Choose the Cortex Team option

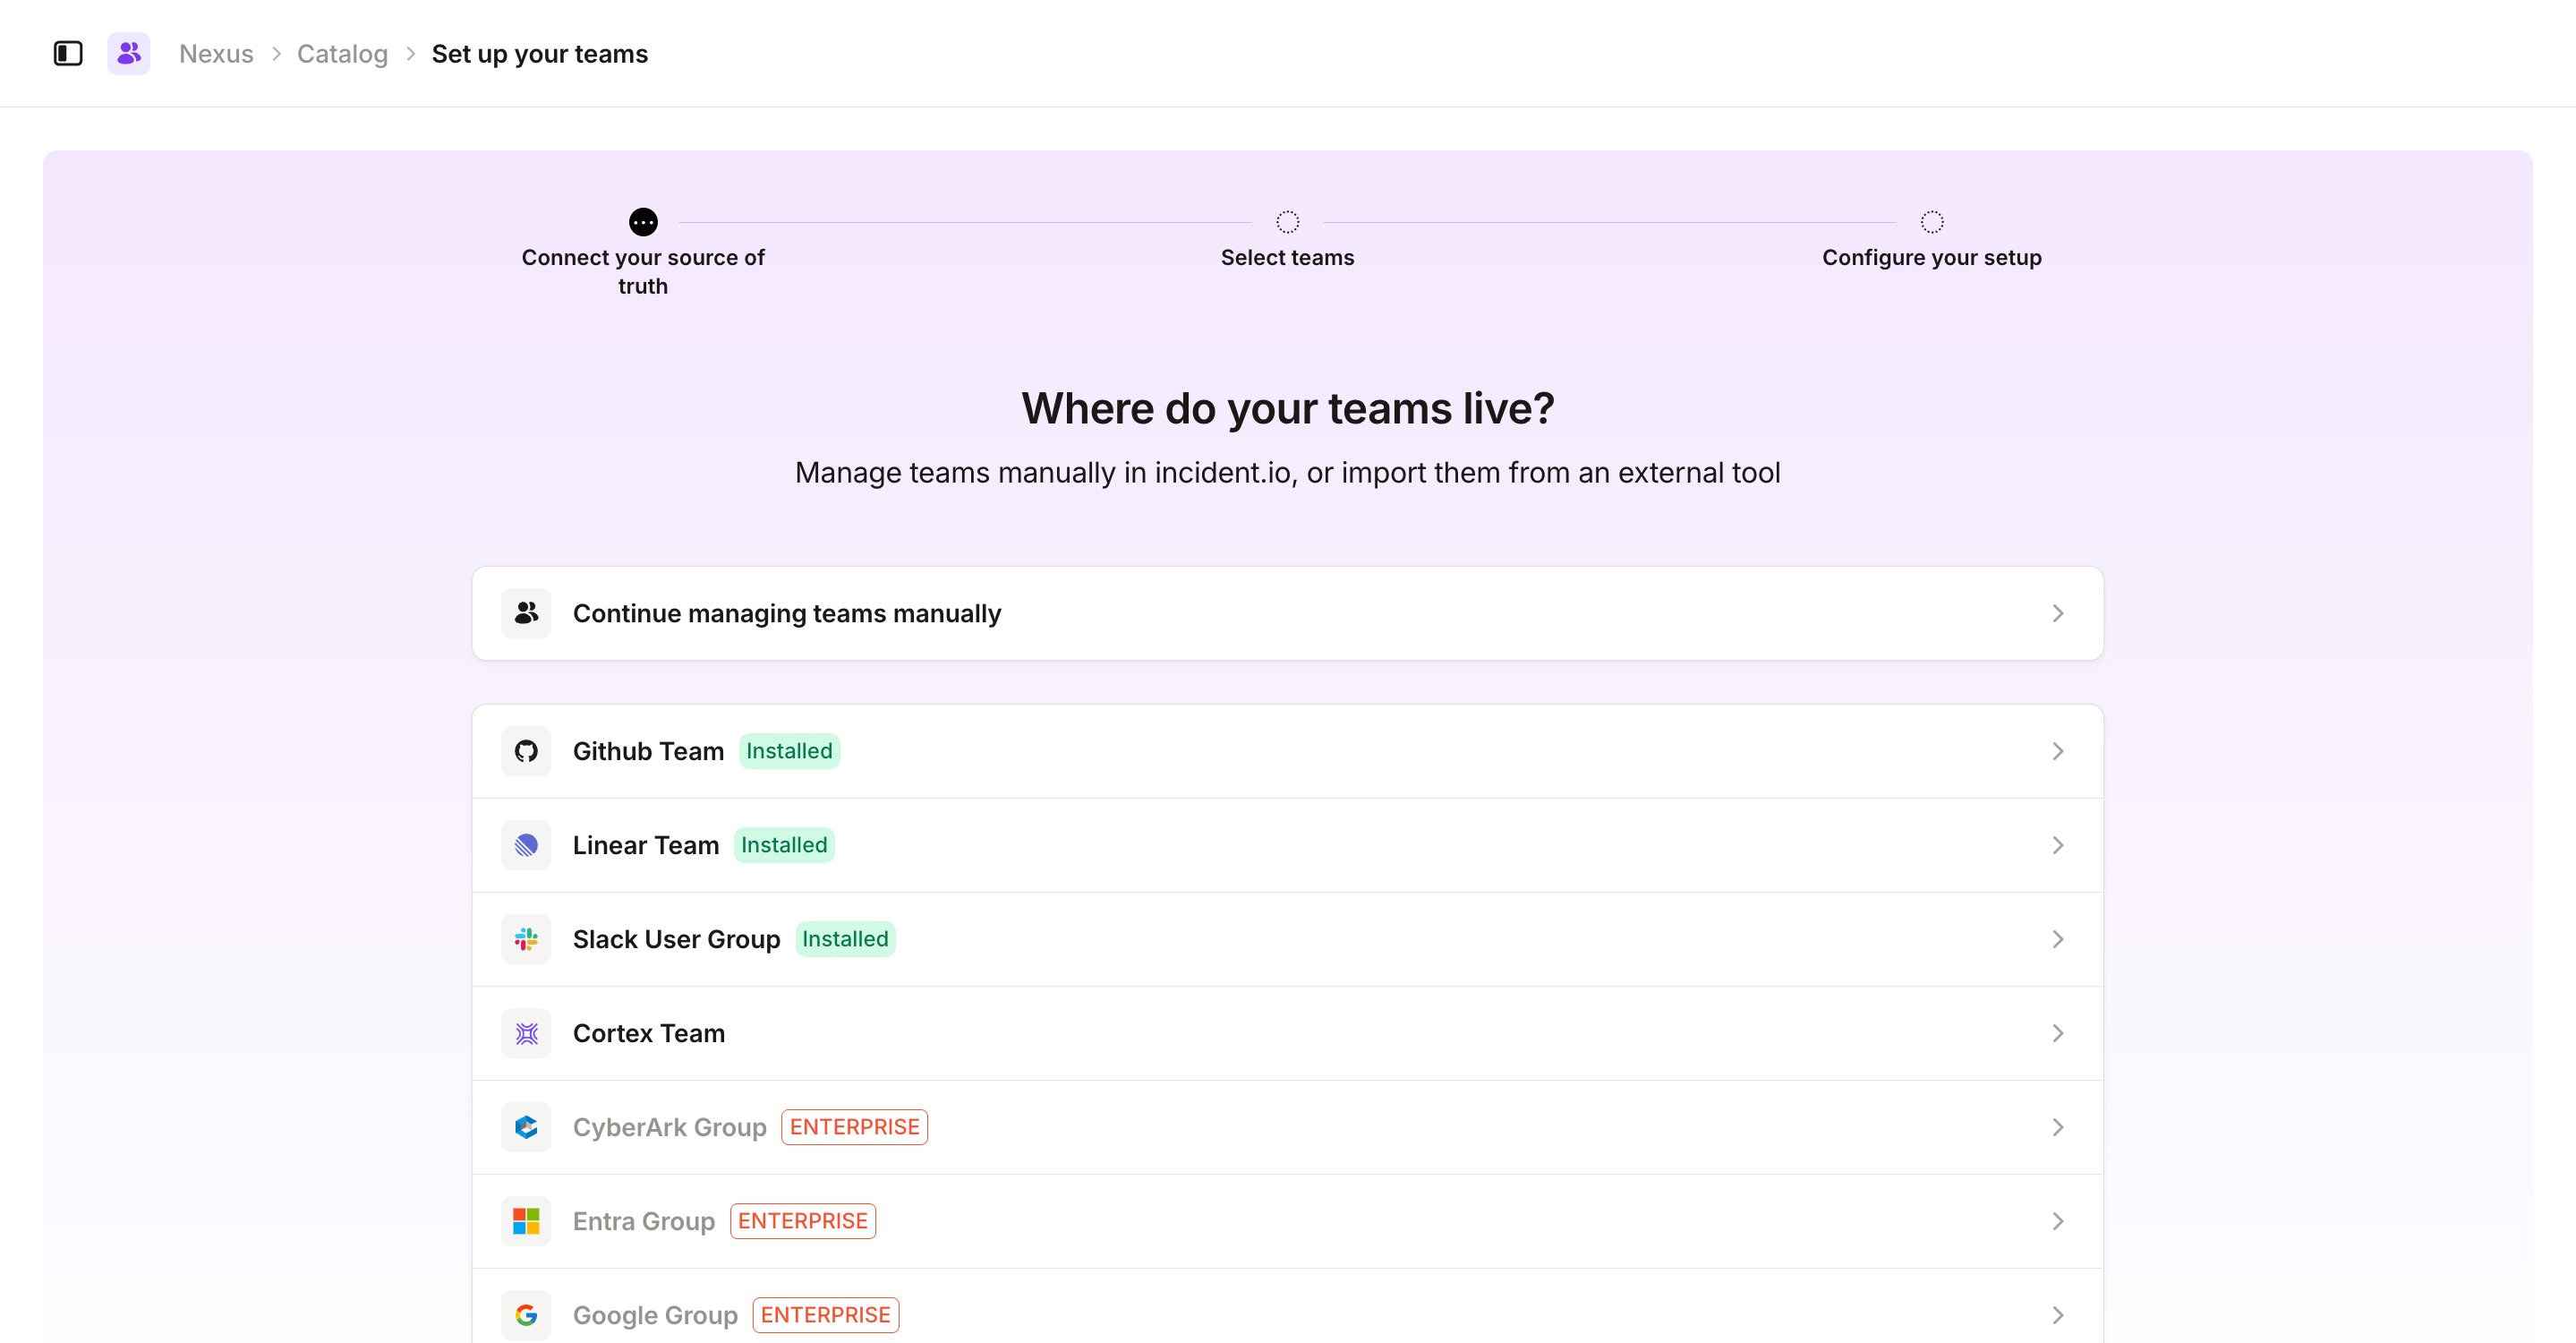(1288, 1033)
